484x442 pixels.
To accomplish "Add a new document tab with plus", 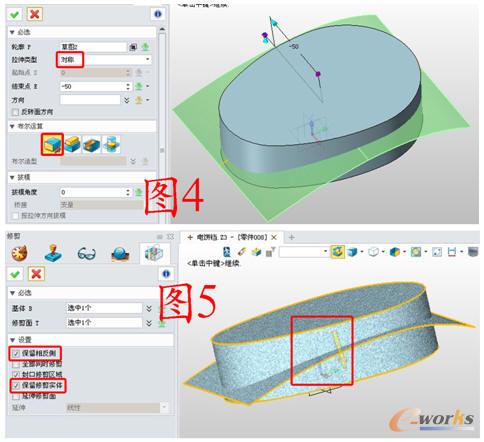I will 291,237.
